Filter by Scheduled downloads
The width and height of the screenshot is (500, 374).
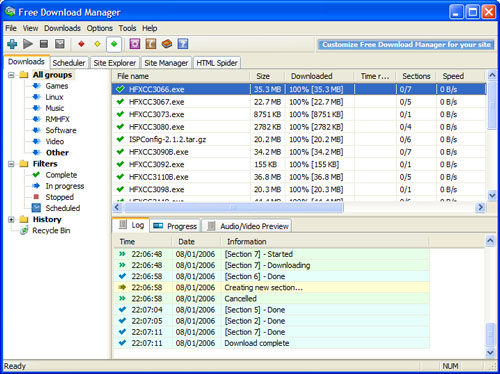point(63,208)
